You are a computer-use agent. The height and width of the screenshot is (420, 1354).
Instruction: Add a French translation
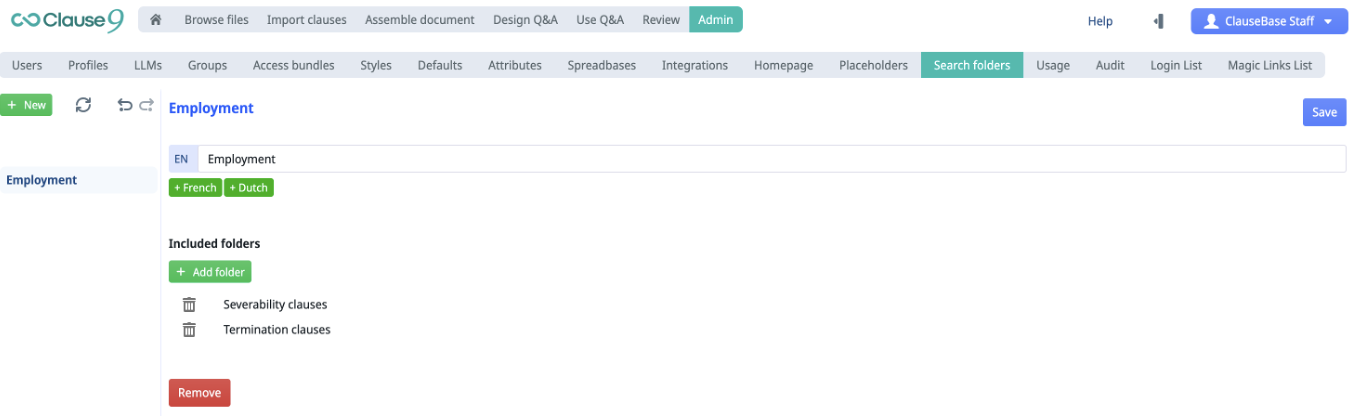click(195, 188)
